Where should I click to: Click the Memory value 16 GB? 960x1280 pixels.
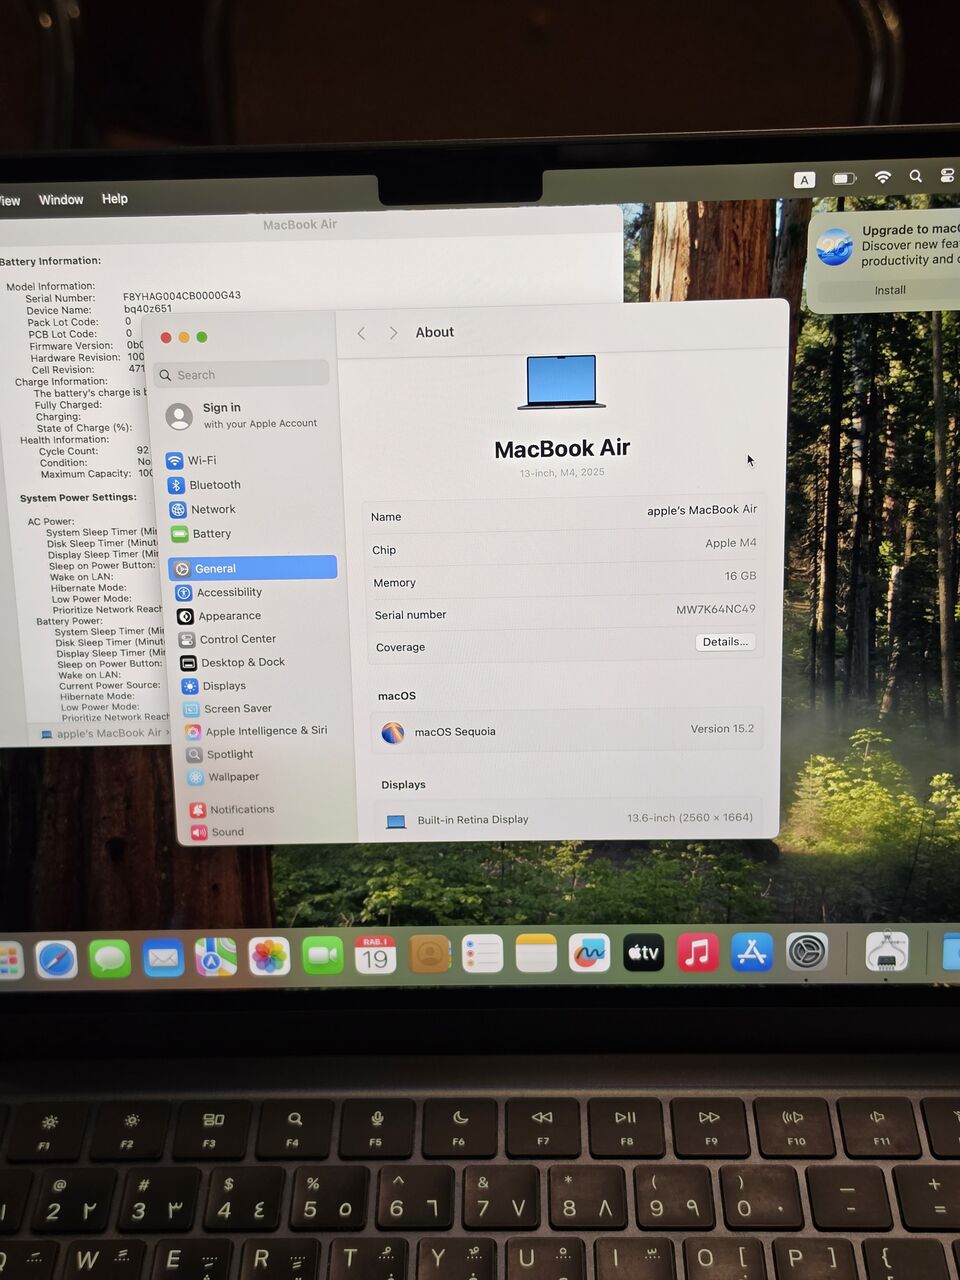click(x=740, y=576)
